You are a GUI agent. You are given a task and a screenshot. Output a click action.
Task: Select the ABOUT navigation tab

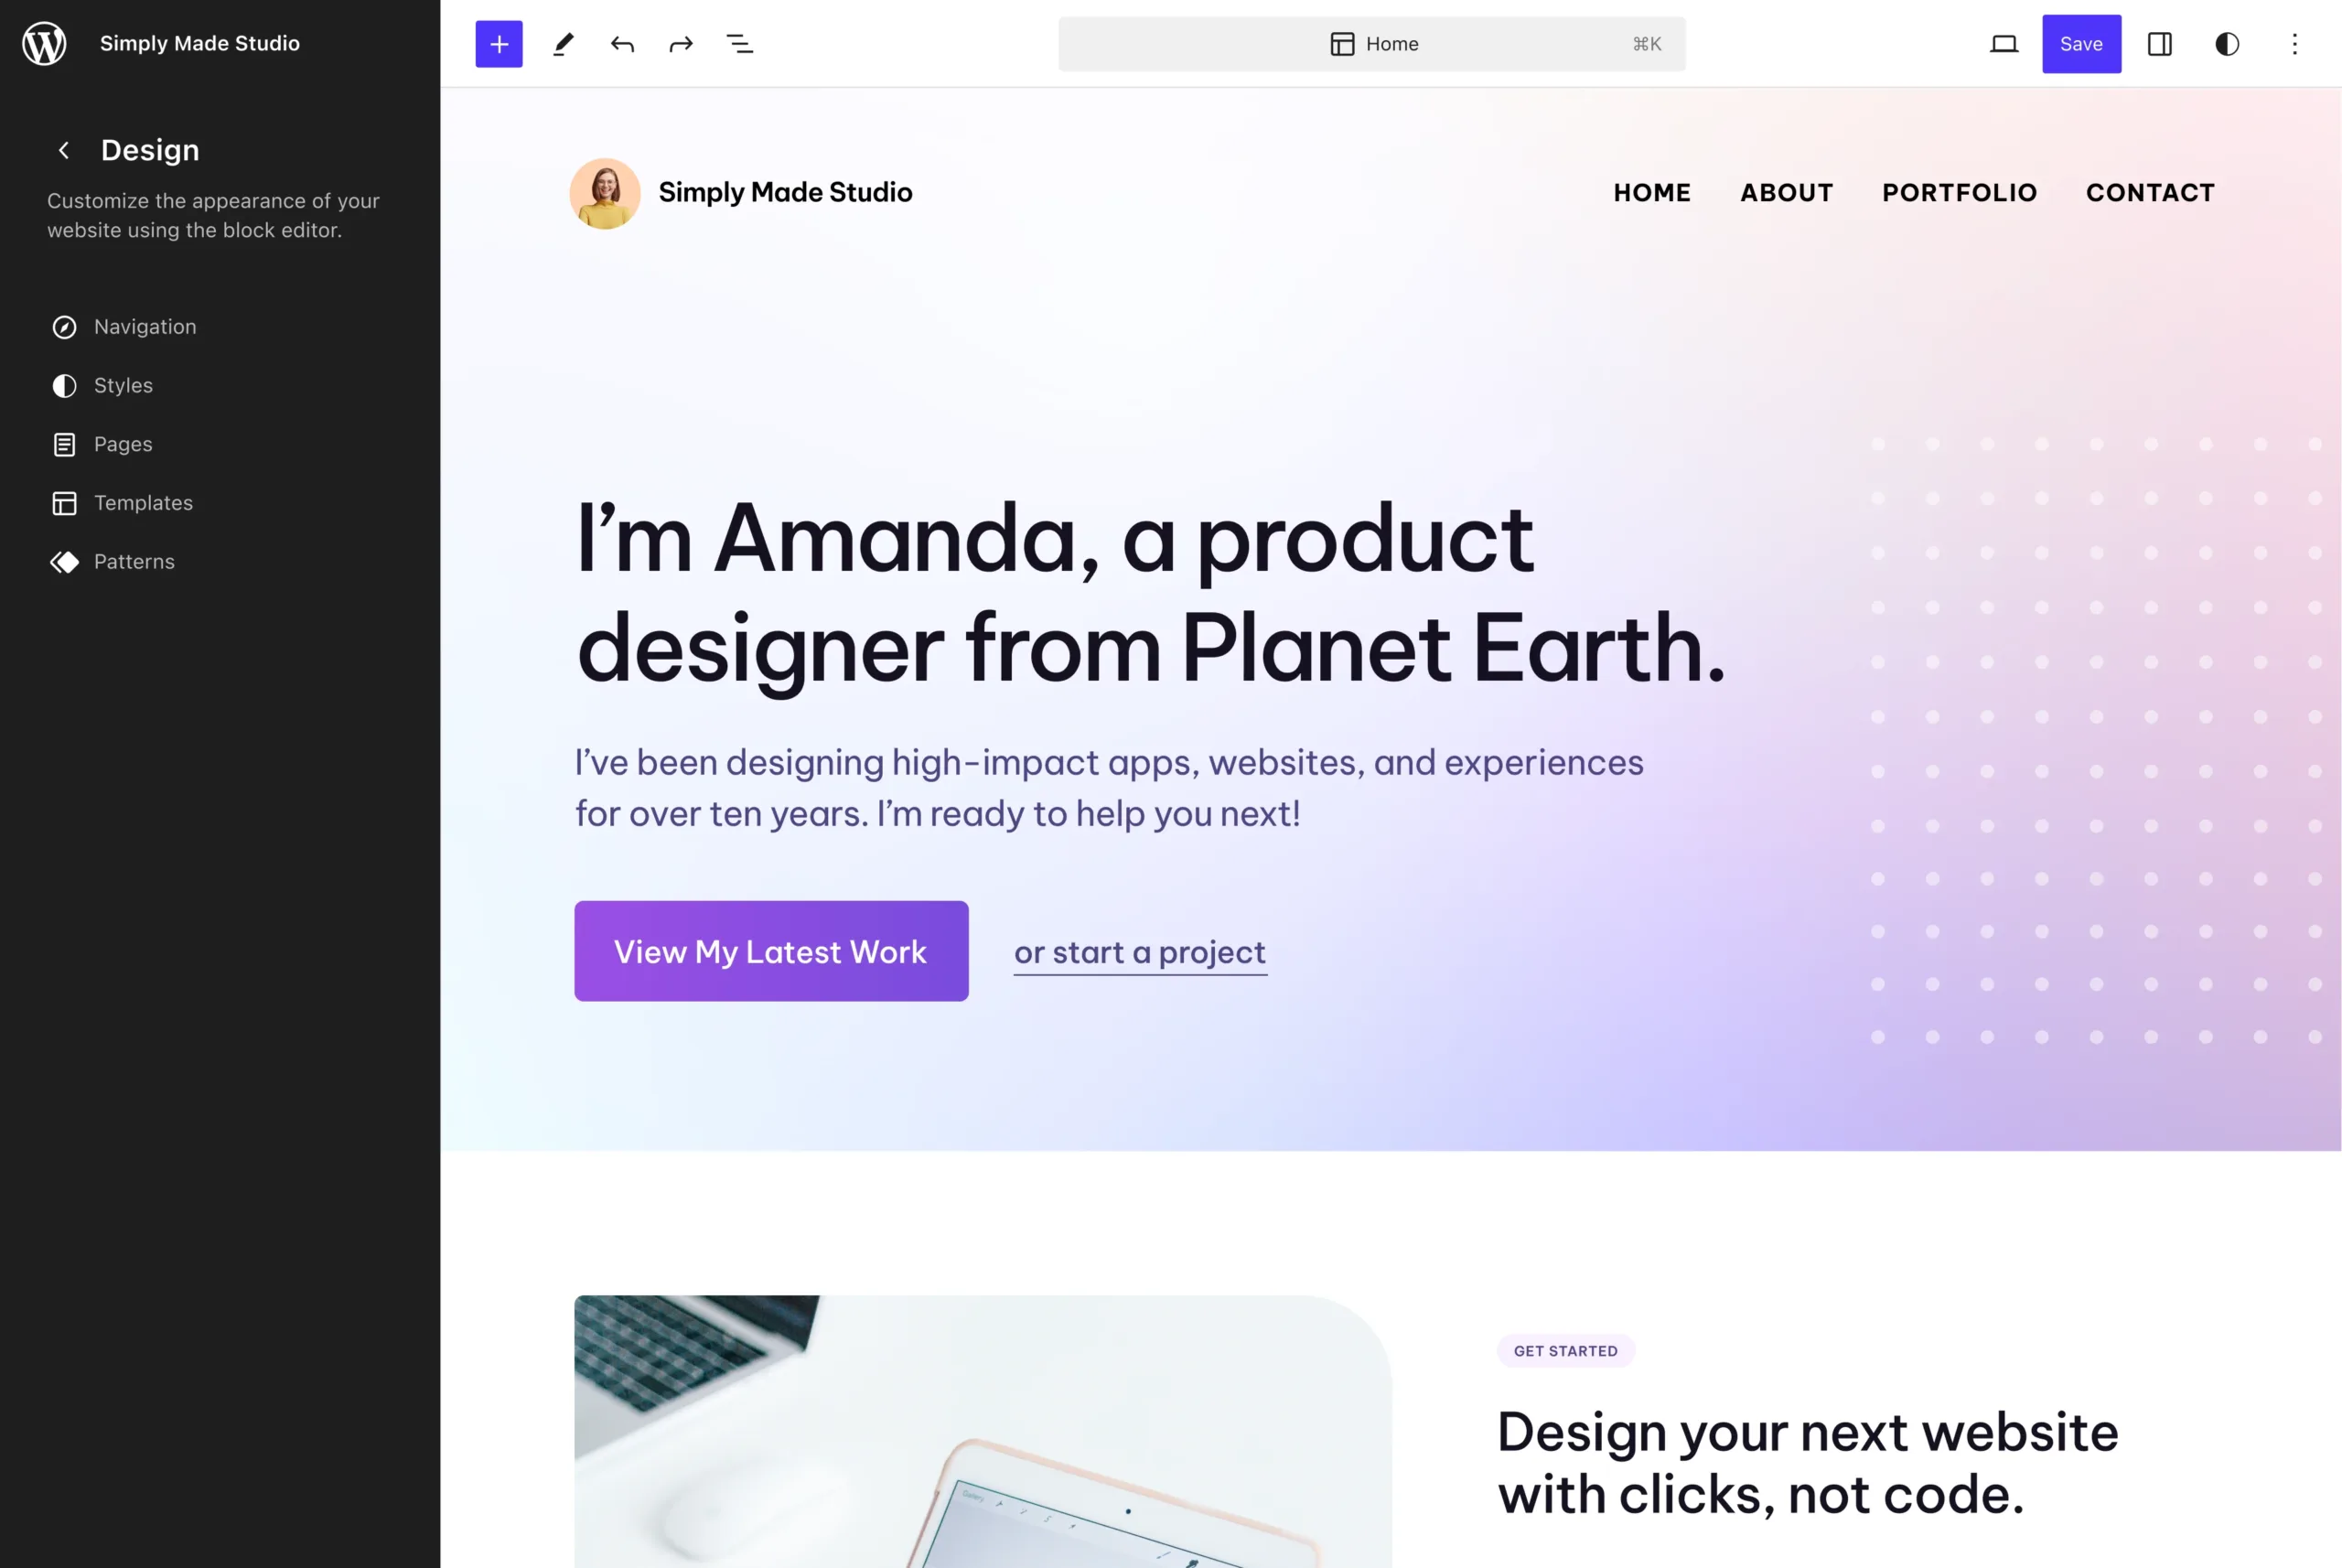coord(1786,192)
